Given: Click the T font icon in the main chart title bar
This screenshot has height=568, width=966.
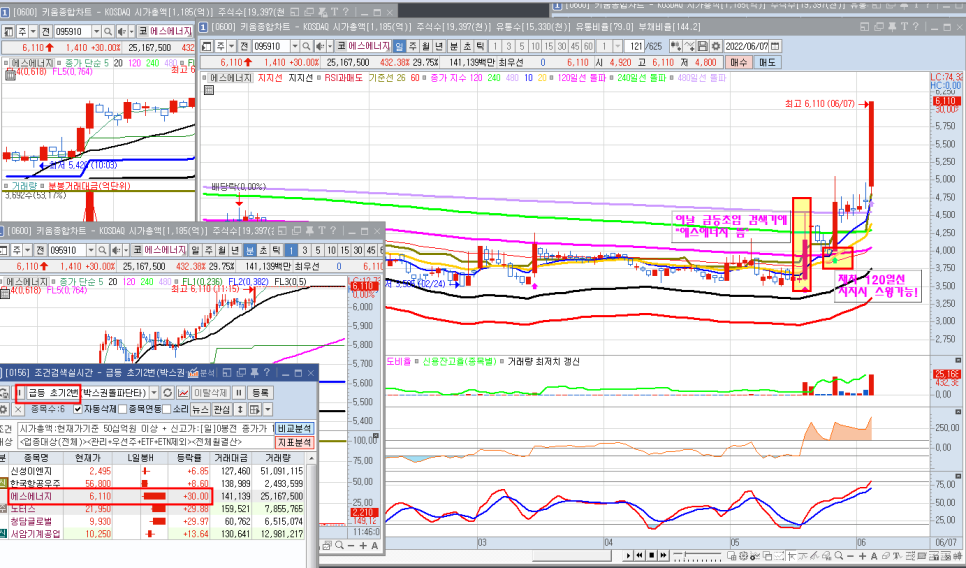Looking at the screenshot, I should coord(904,26).
